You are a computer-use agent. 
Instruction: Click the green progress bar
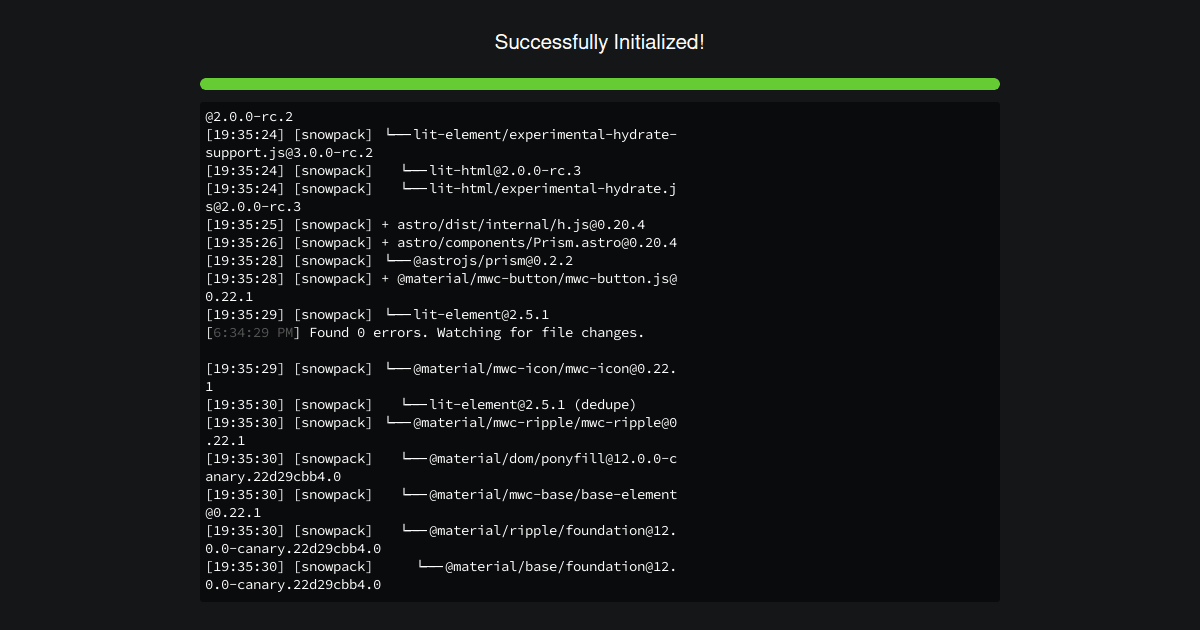coord(600,84)
